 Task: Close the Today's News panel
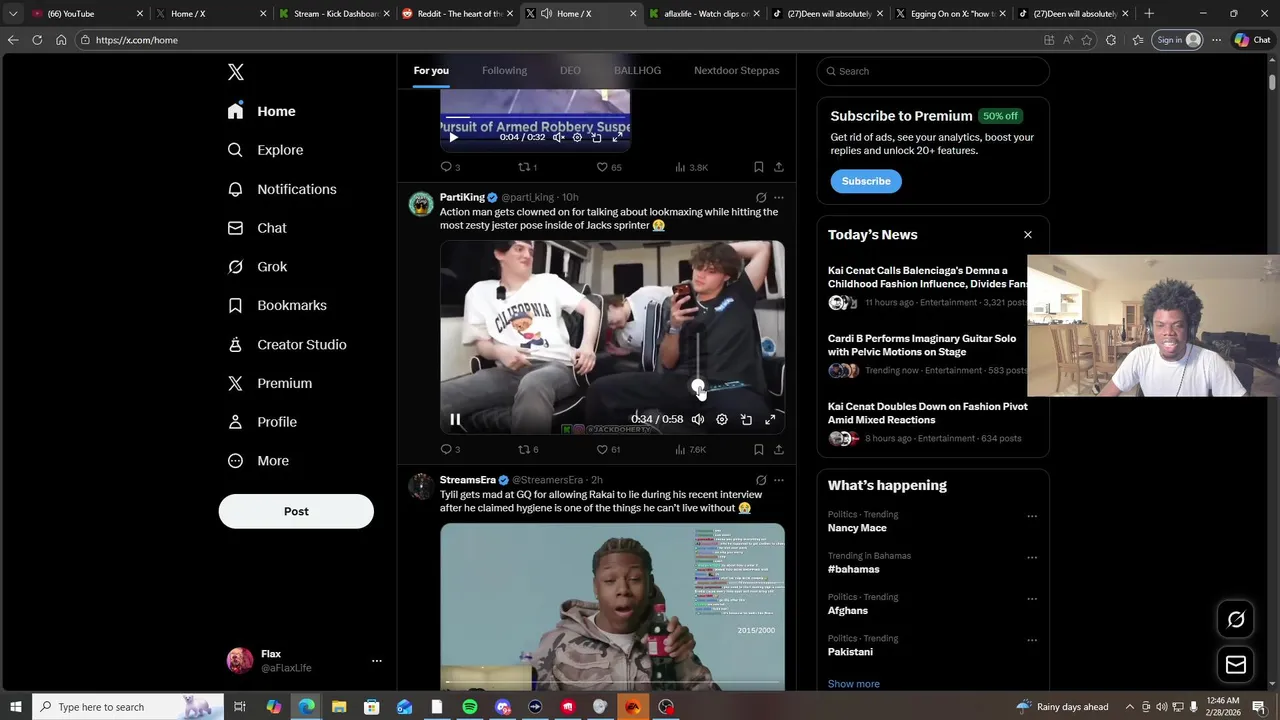pos(1027,235)
